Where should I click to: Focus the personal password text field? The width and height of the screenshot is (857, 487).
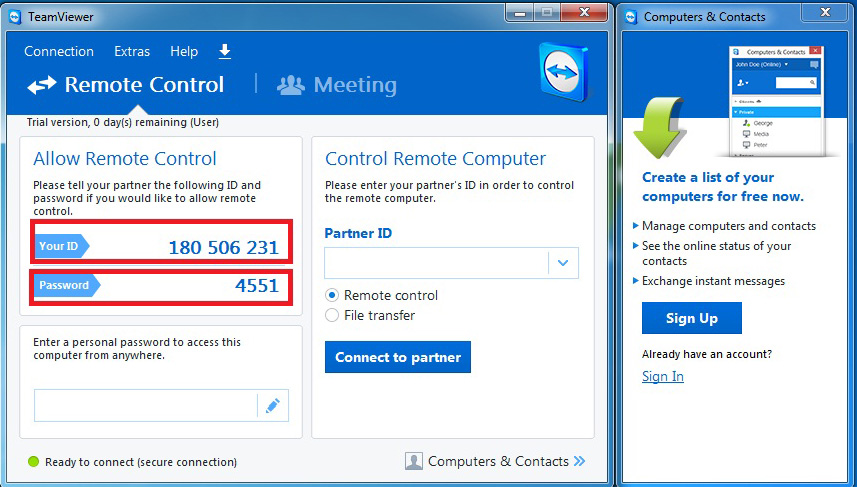(145, 406)
